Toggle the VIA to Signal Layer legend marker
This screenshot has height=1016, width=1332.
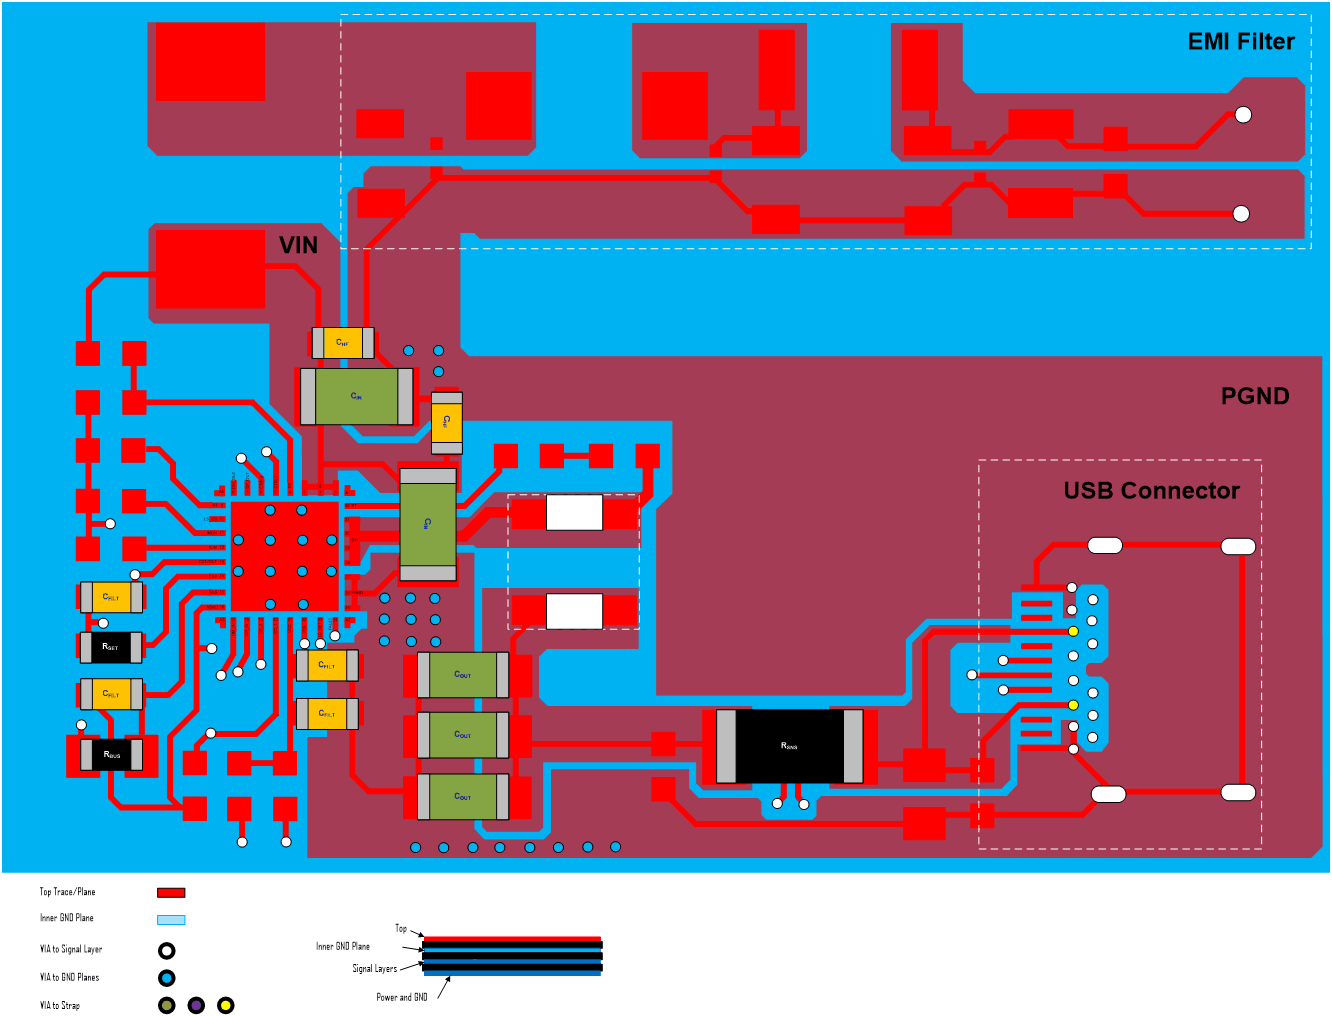(165, 949)
